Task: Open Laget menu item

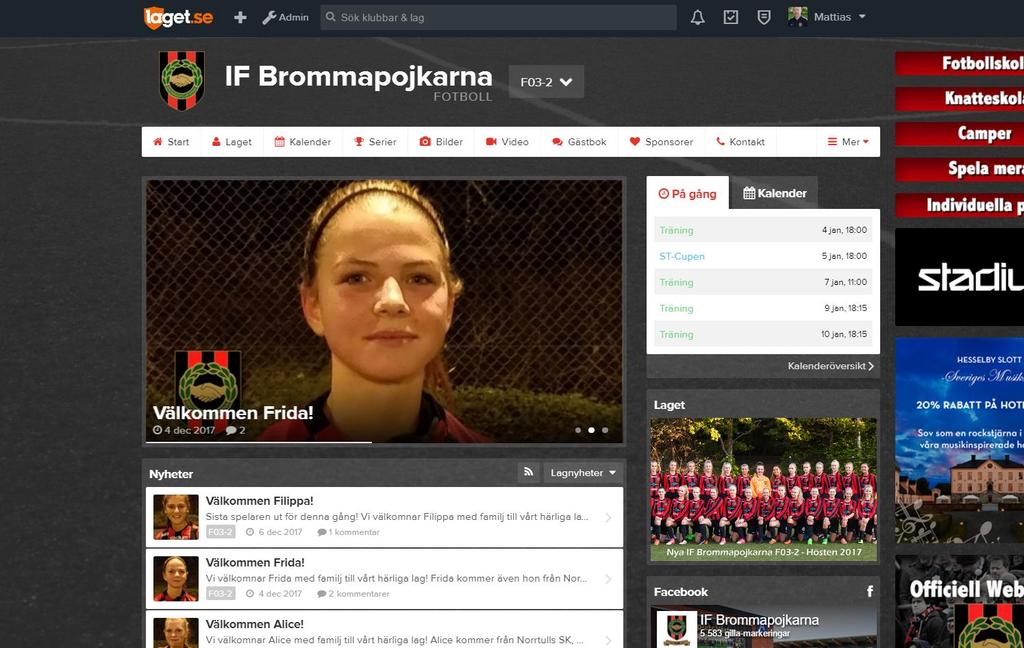Action: tap(232, 142)
